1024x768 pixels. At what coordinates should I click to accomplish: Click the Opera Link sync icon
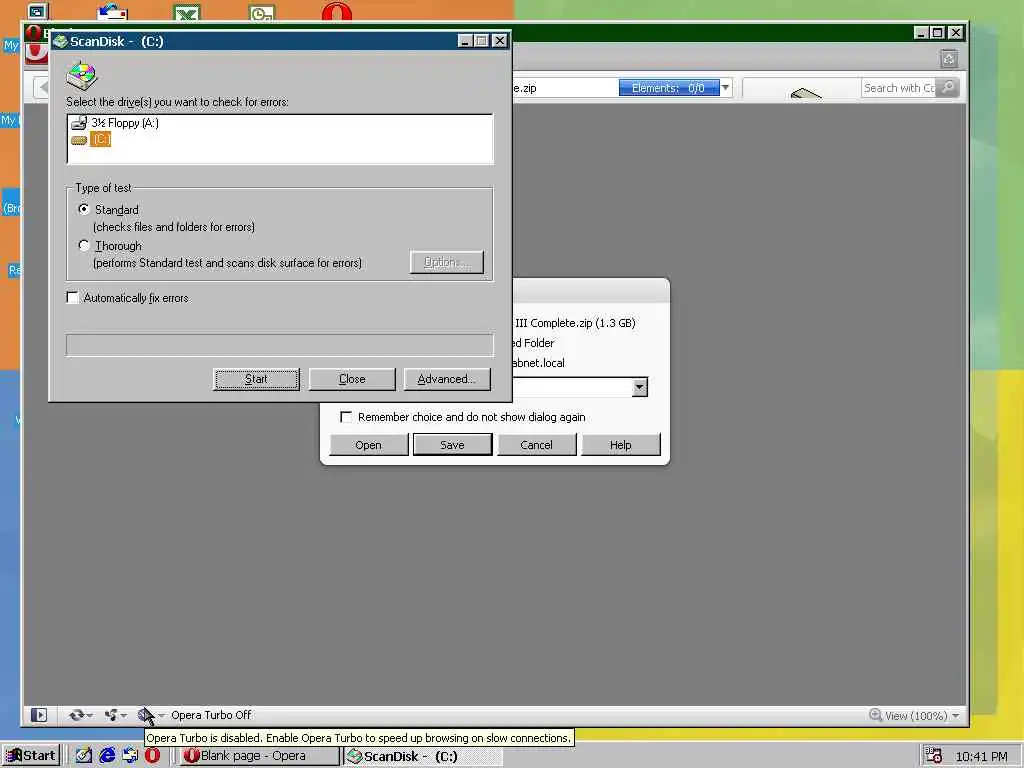pos(76,715)
